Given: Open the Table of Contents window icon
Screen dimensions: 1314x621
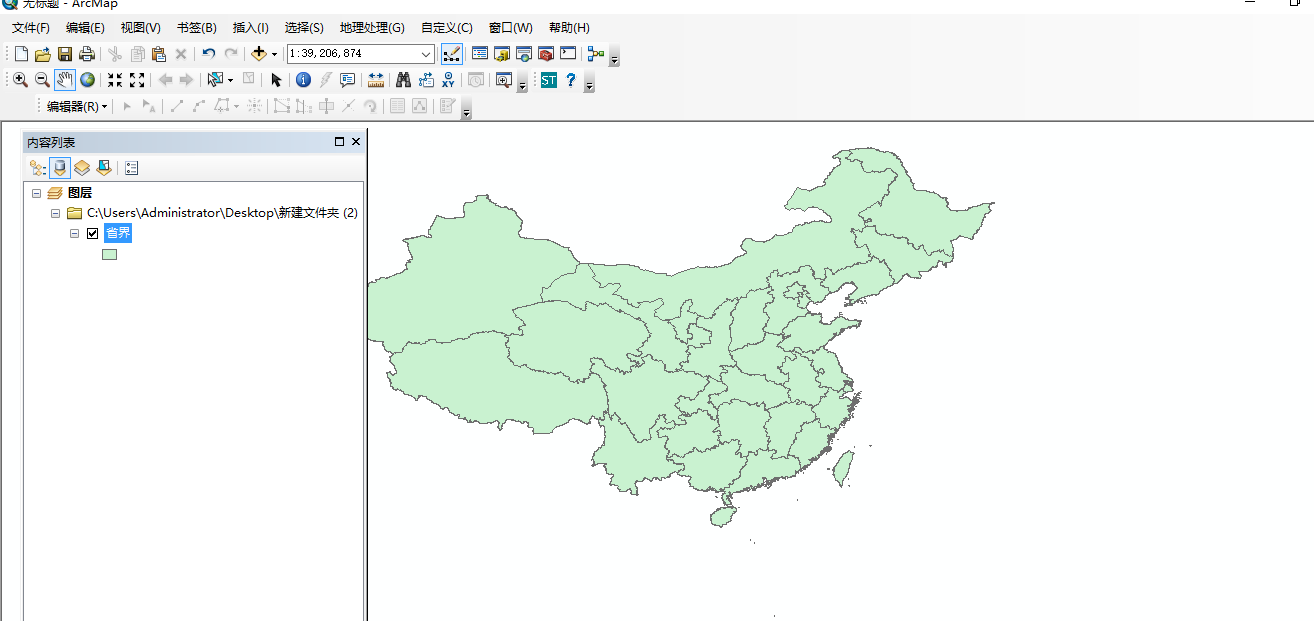Looking at the screenshot, I should (480, 54).
